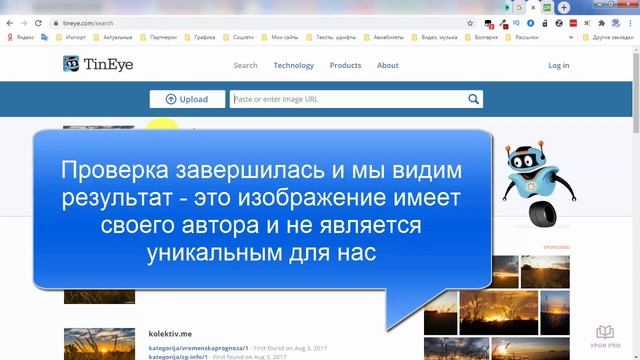Open a new tab with the plus button
This screenshot has height=360, width=640.
point(564,7)
